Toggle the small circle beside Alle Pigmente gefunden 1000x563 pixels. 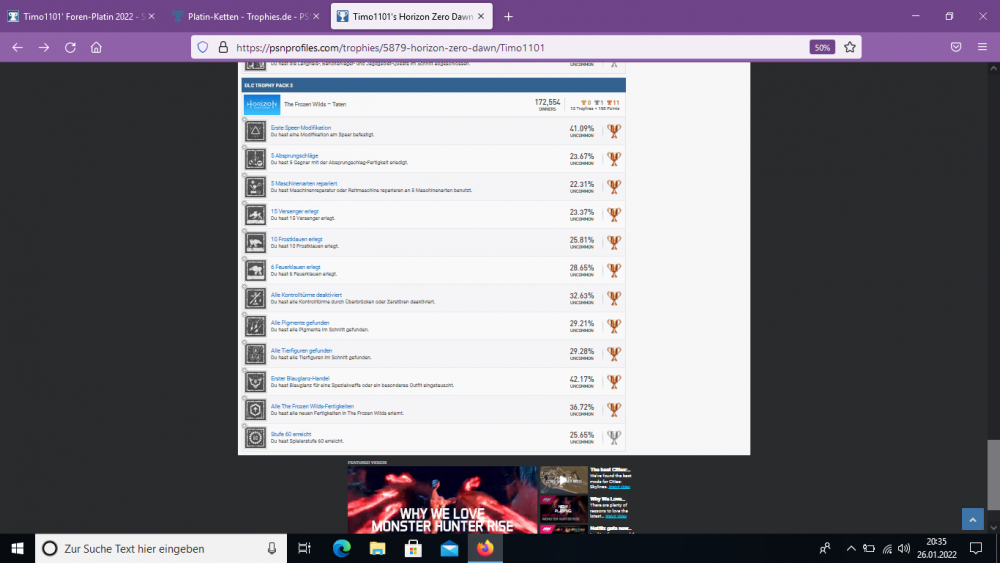245,315
